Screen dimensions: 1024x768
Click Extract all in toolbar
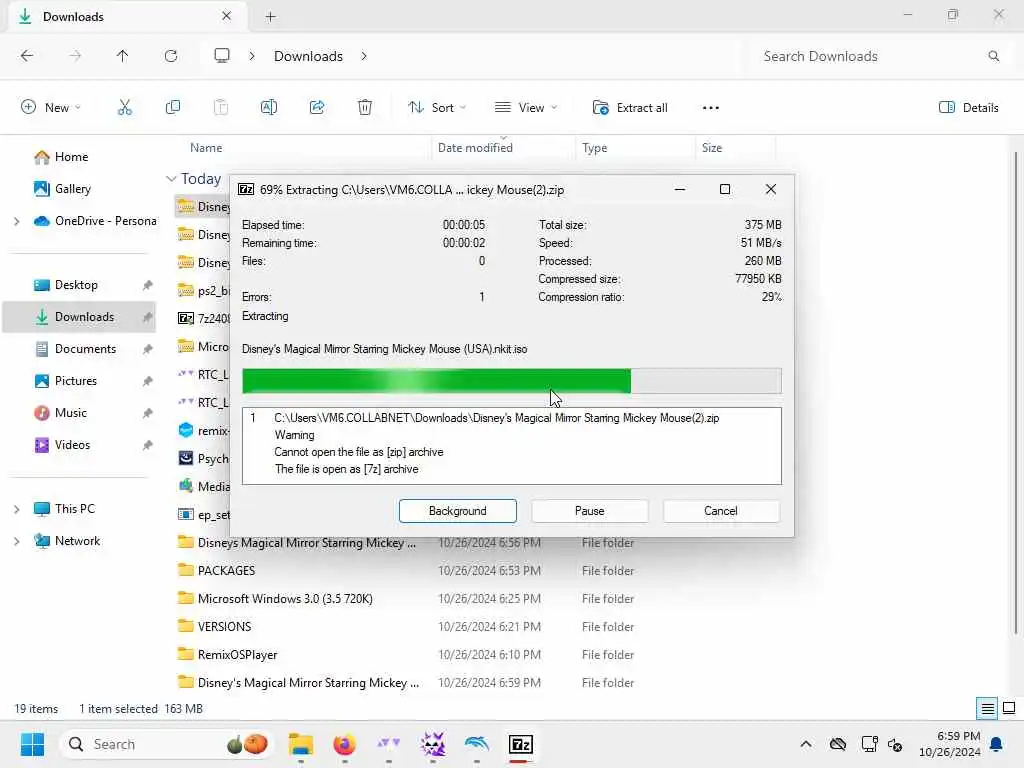click(x=630, y=108)
